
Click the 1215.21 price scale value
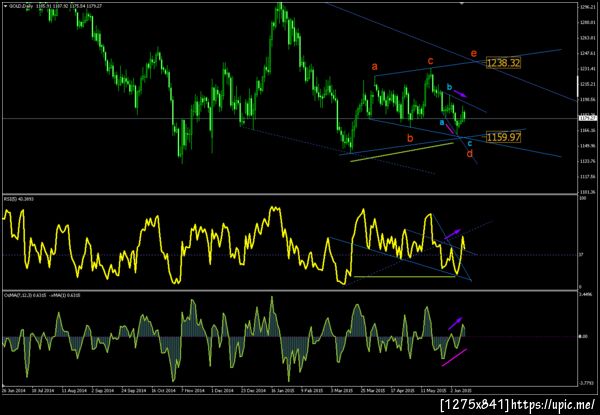[586, 84]
